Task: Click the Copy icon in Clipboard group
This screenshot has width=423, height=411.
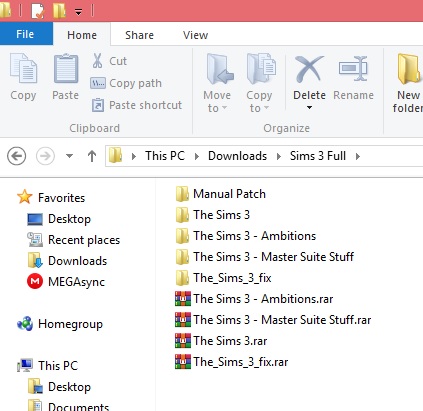Action: [23, 69]
